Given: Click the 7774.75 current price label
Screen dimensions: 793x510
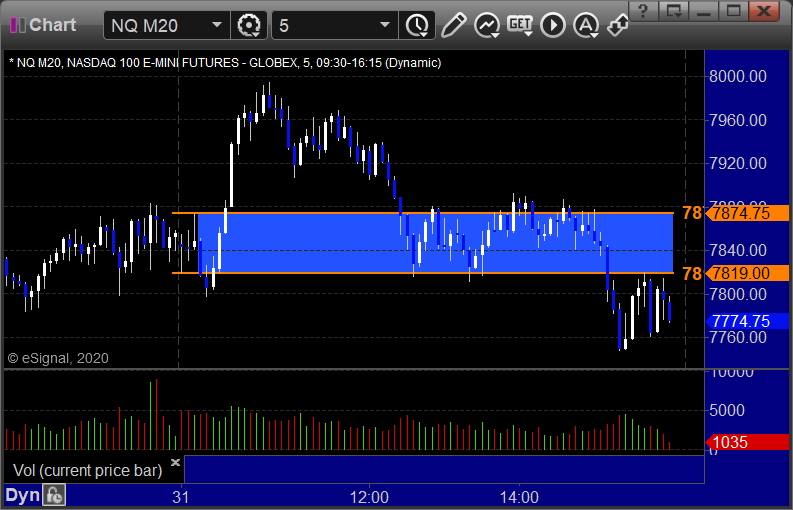Looking at the screenshot, I should pyautogui.click(x=747, y=321).
